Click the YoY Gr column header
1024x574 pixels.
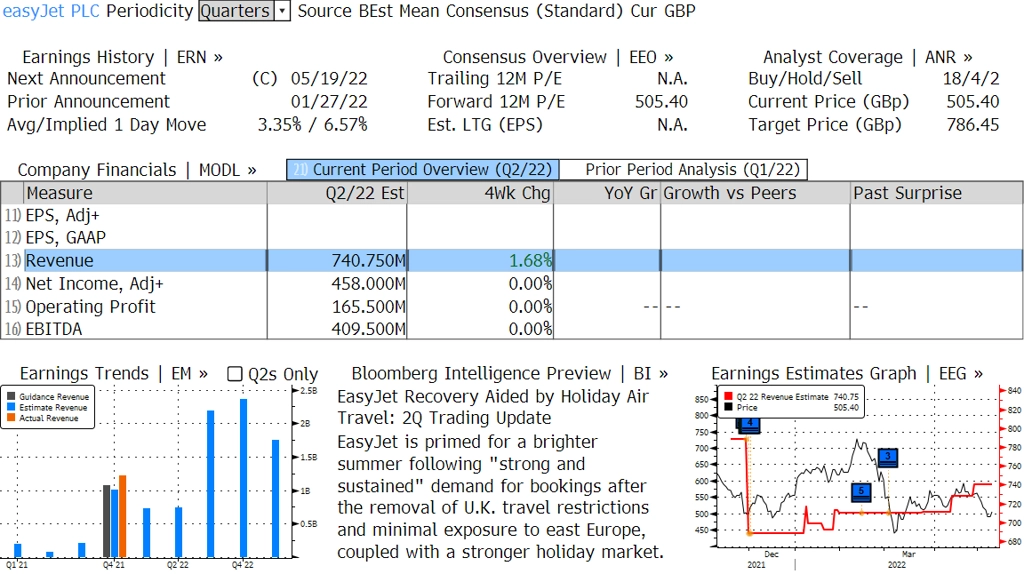coord(607,193)
